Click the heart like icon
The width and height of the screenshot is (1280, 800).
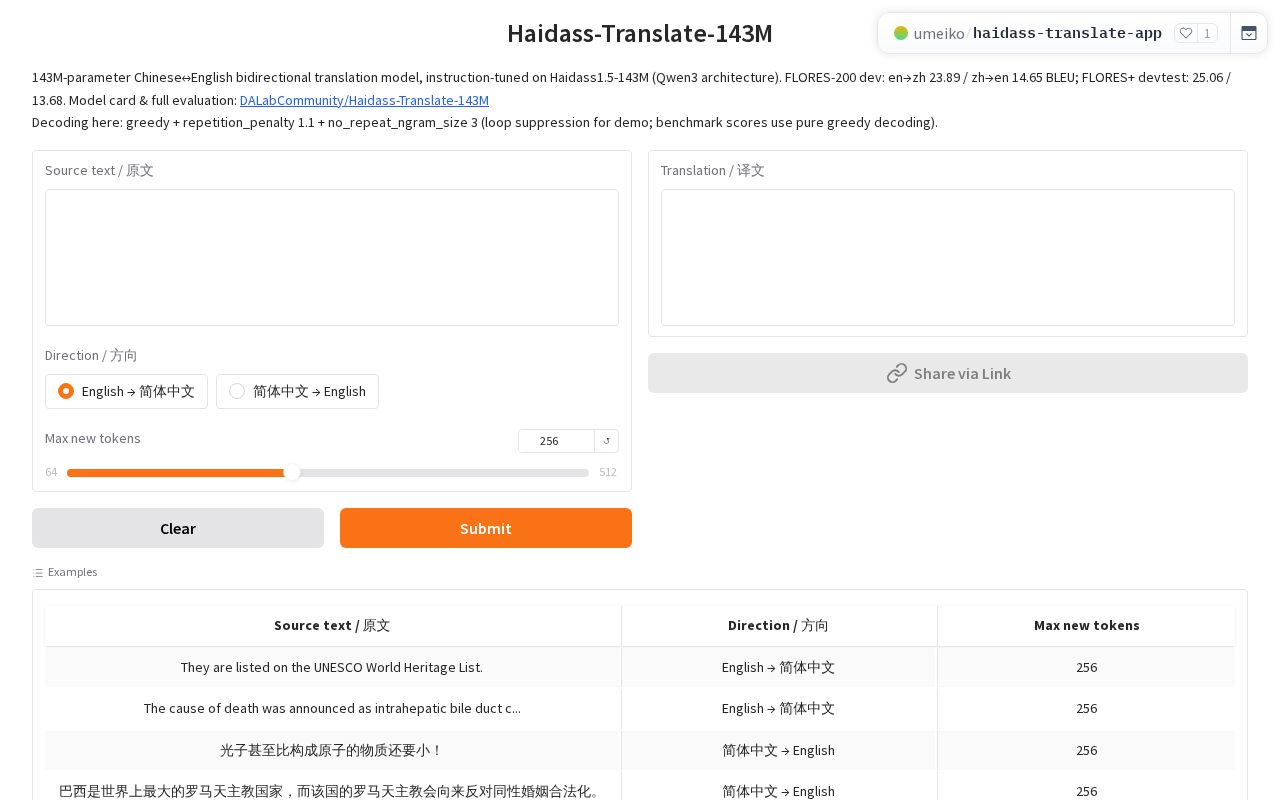pyautogui.click(x=1186, y=33)
